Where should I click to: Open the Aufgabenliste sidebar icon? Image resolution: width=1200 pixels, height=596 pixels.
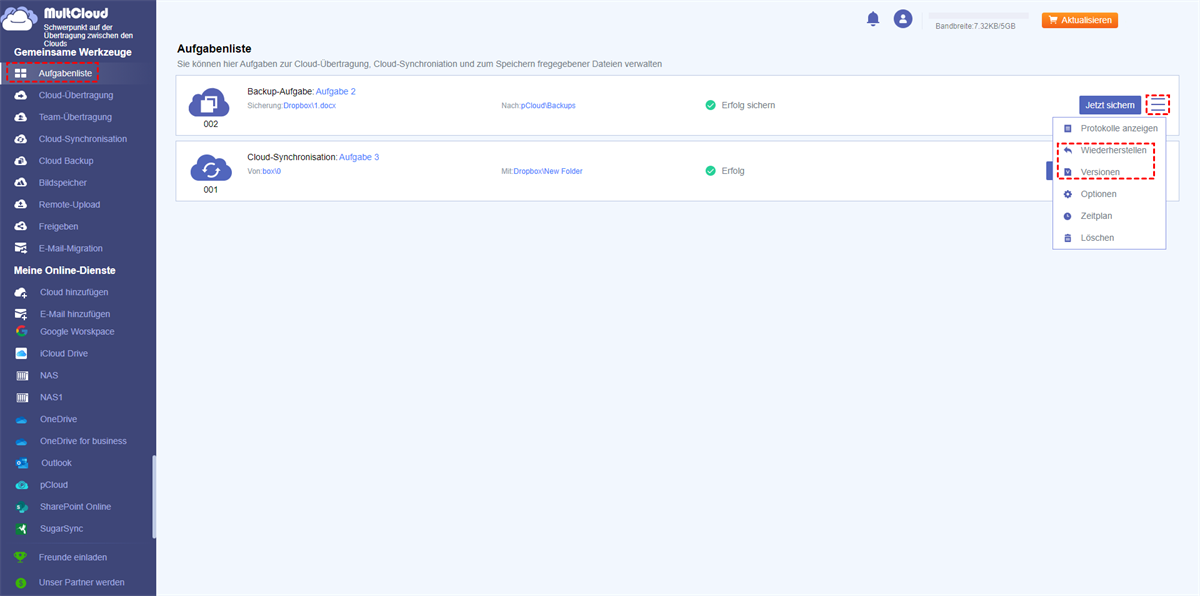pyautogui.click(x=21, y=73)
